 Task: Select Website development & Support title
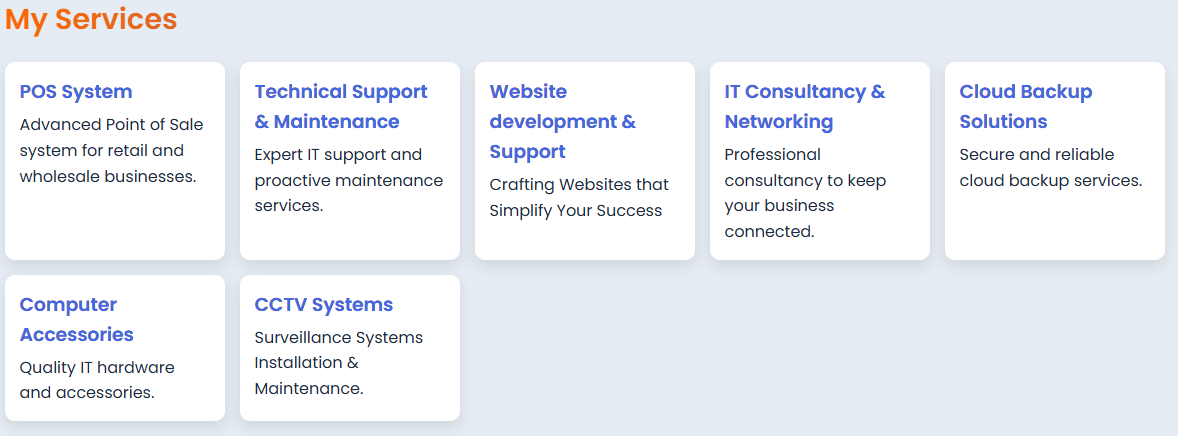(x=563, y=122)
